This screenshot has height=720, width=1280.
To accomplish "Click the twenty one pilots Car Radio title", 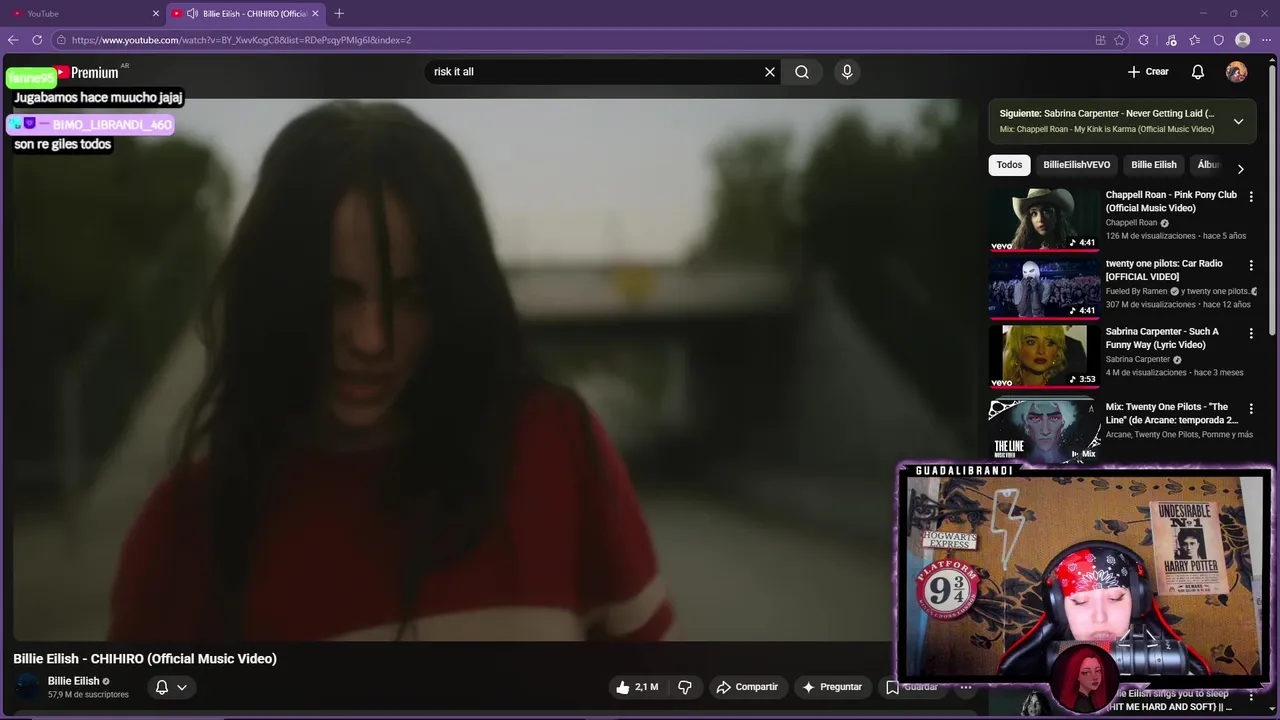I will 1164,270.
